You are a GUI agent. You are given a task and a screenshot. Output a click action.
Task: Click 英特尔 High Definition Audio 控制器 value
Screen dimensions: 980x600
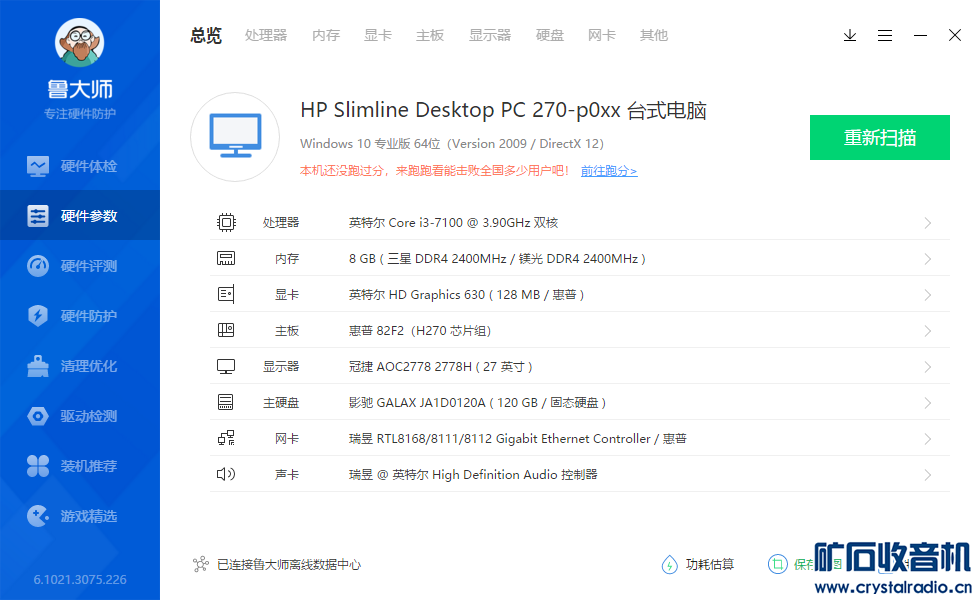pyautogui.click(x=473, y=474)
